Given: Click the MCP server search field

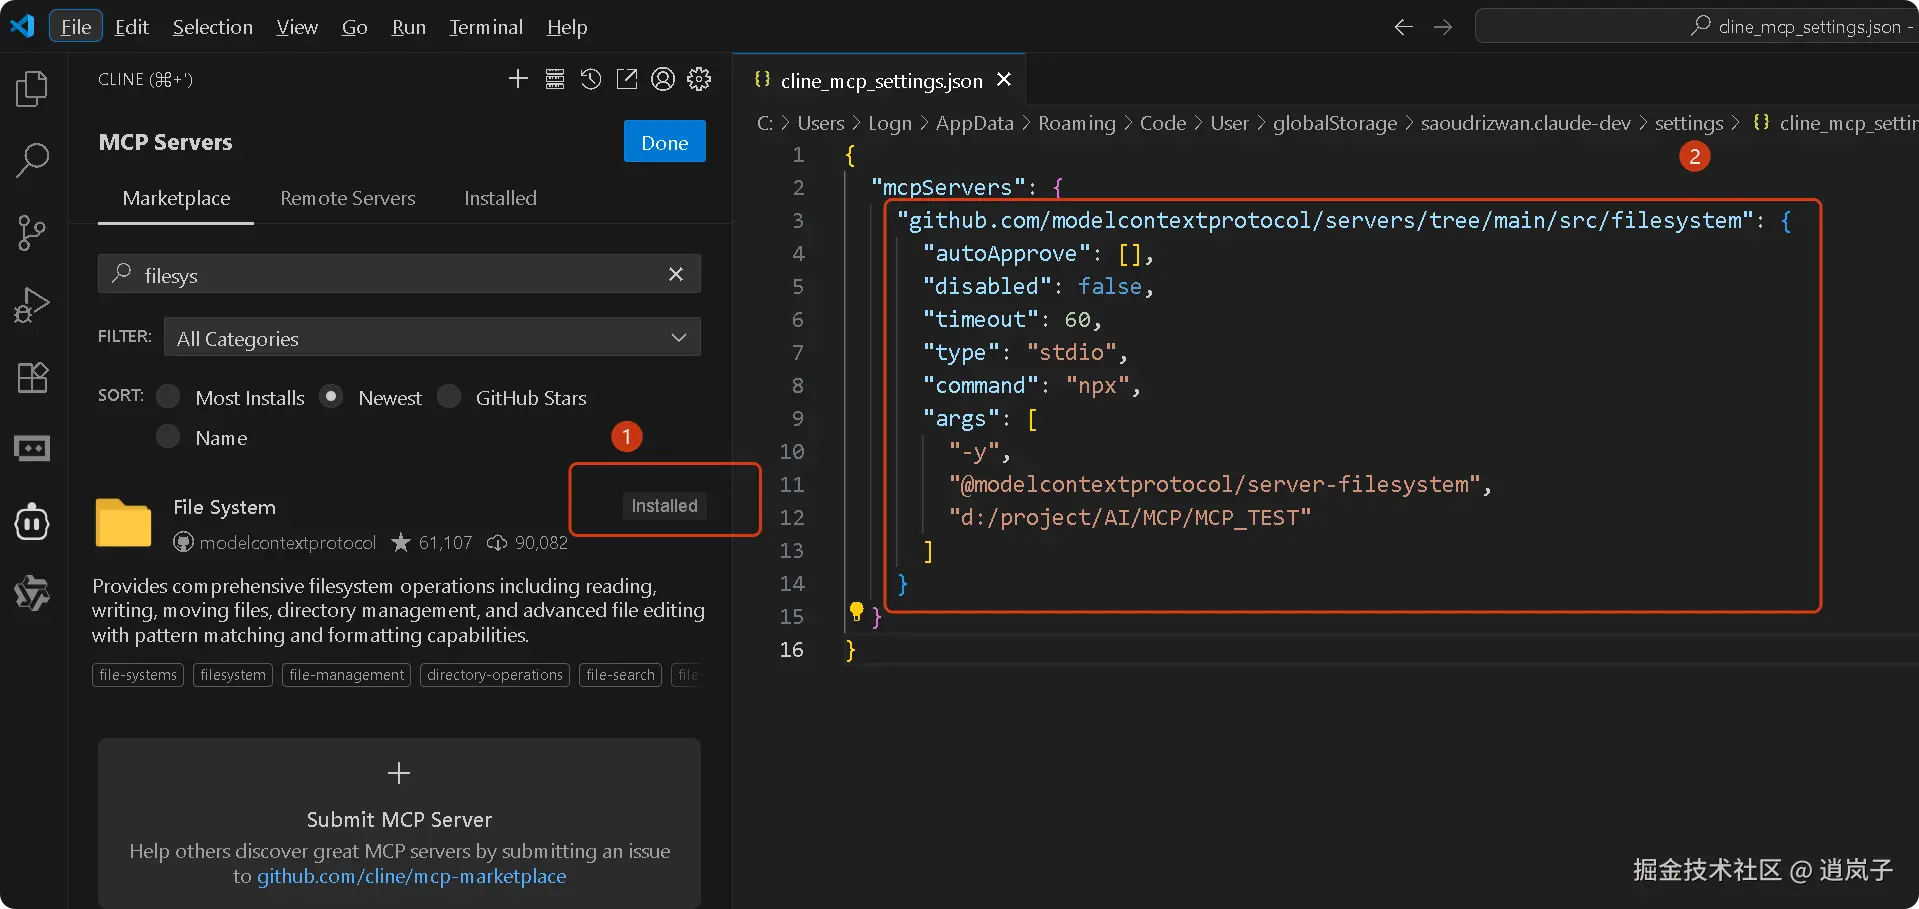Looking at the screenshot, I should (x=400, y=274).
